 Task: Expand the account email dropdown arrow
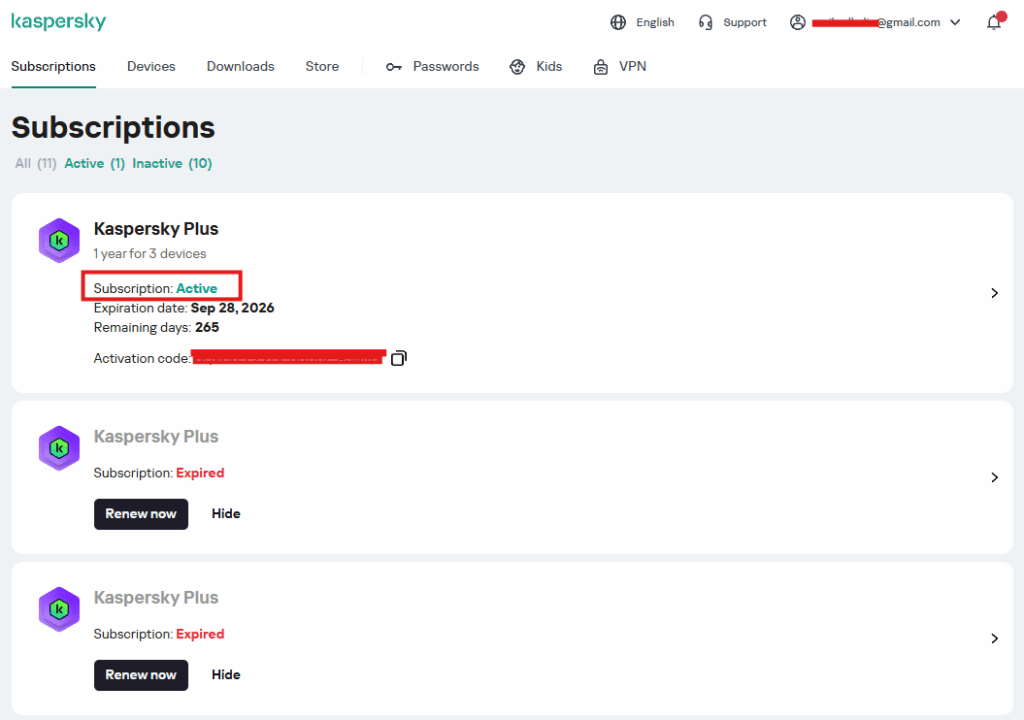click(x=955, y=22)
